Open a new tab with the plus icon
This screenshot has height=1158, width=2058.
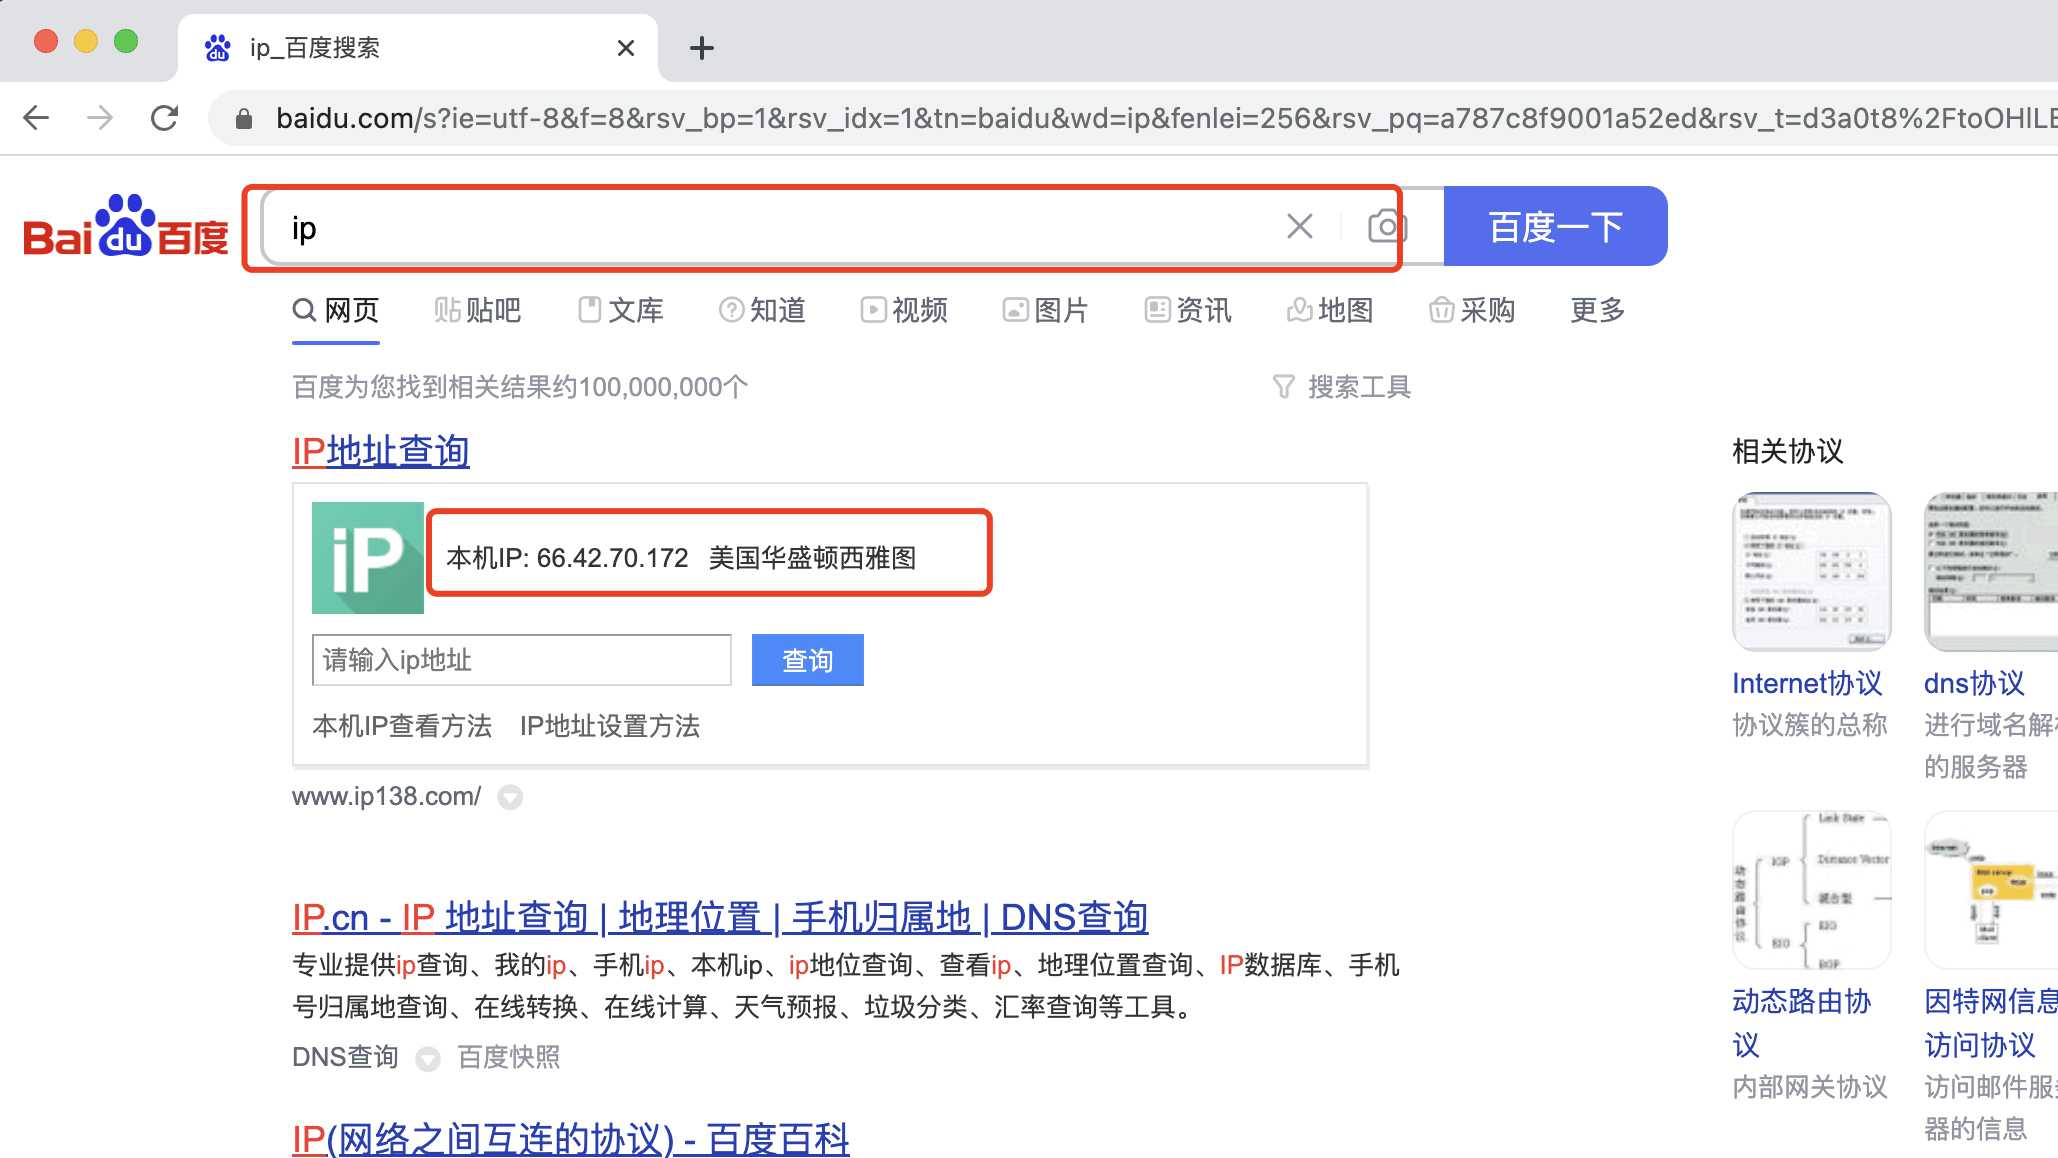701,47
